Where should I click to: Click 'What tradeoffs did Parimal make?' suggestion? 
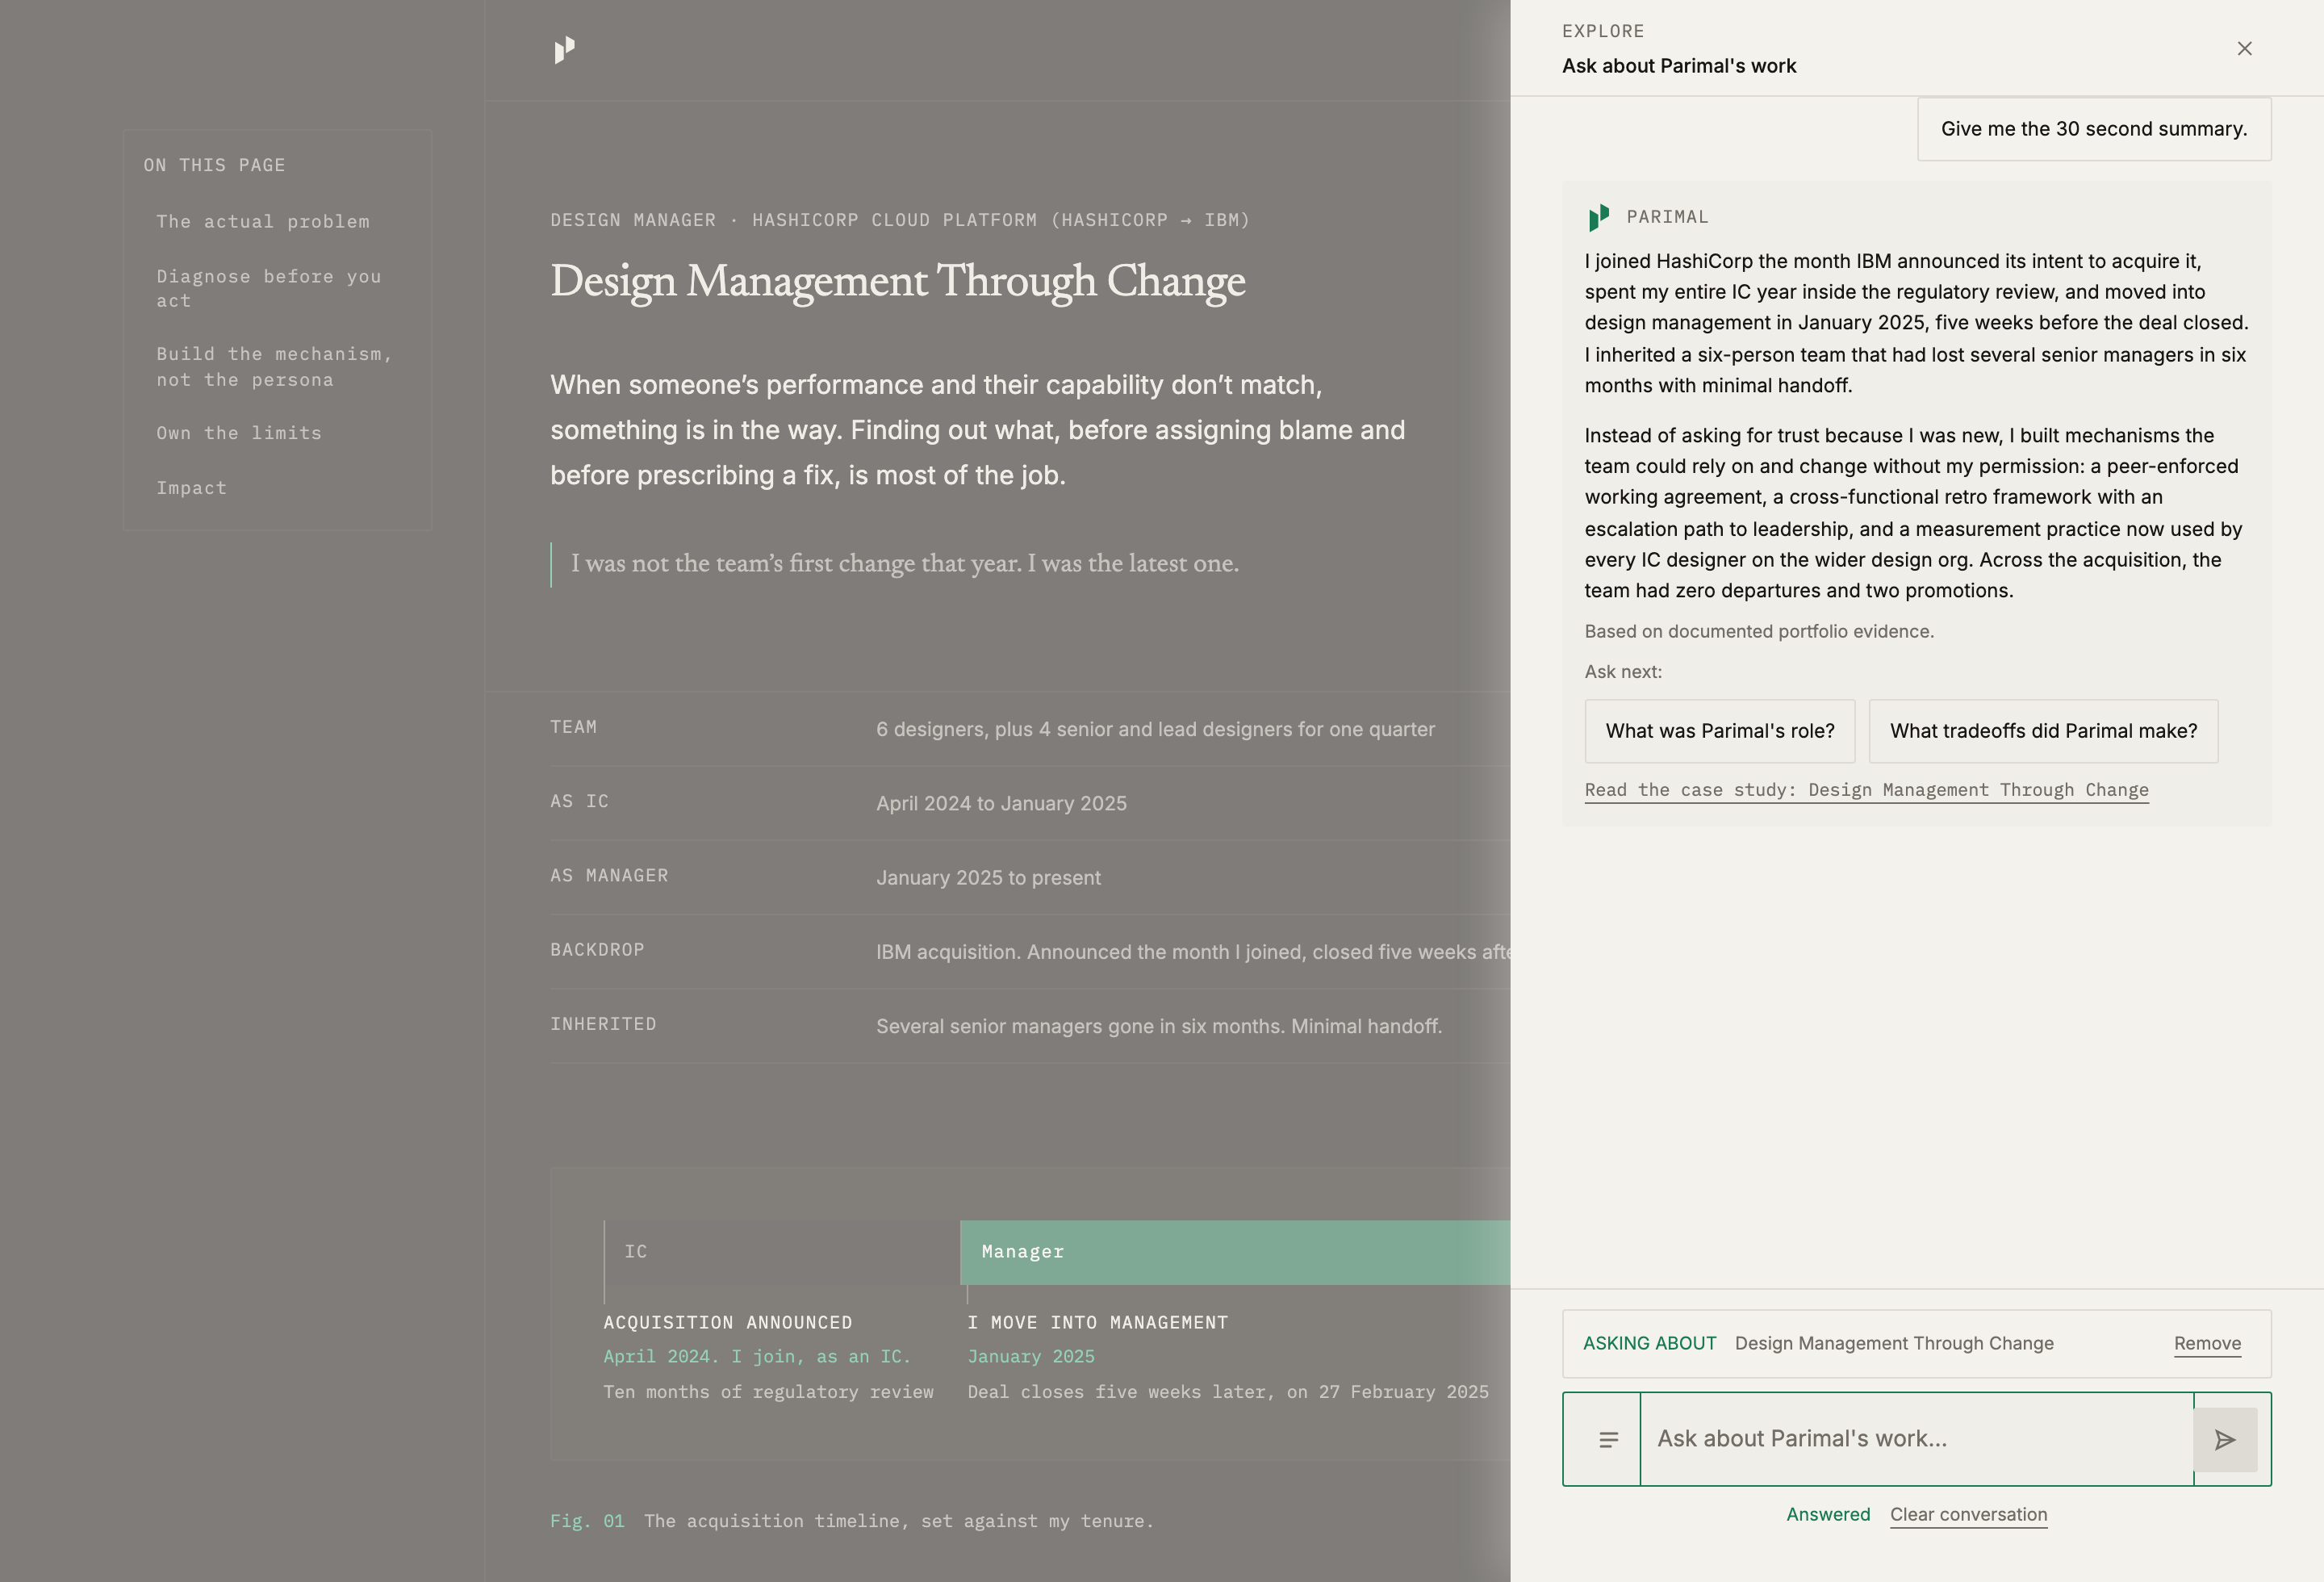(2043, 731)
